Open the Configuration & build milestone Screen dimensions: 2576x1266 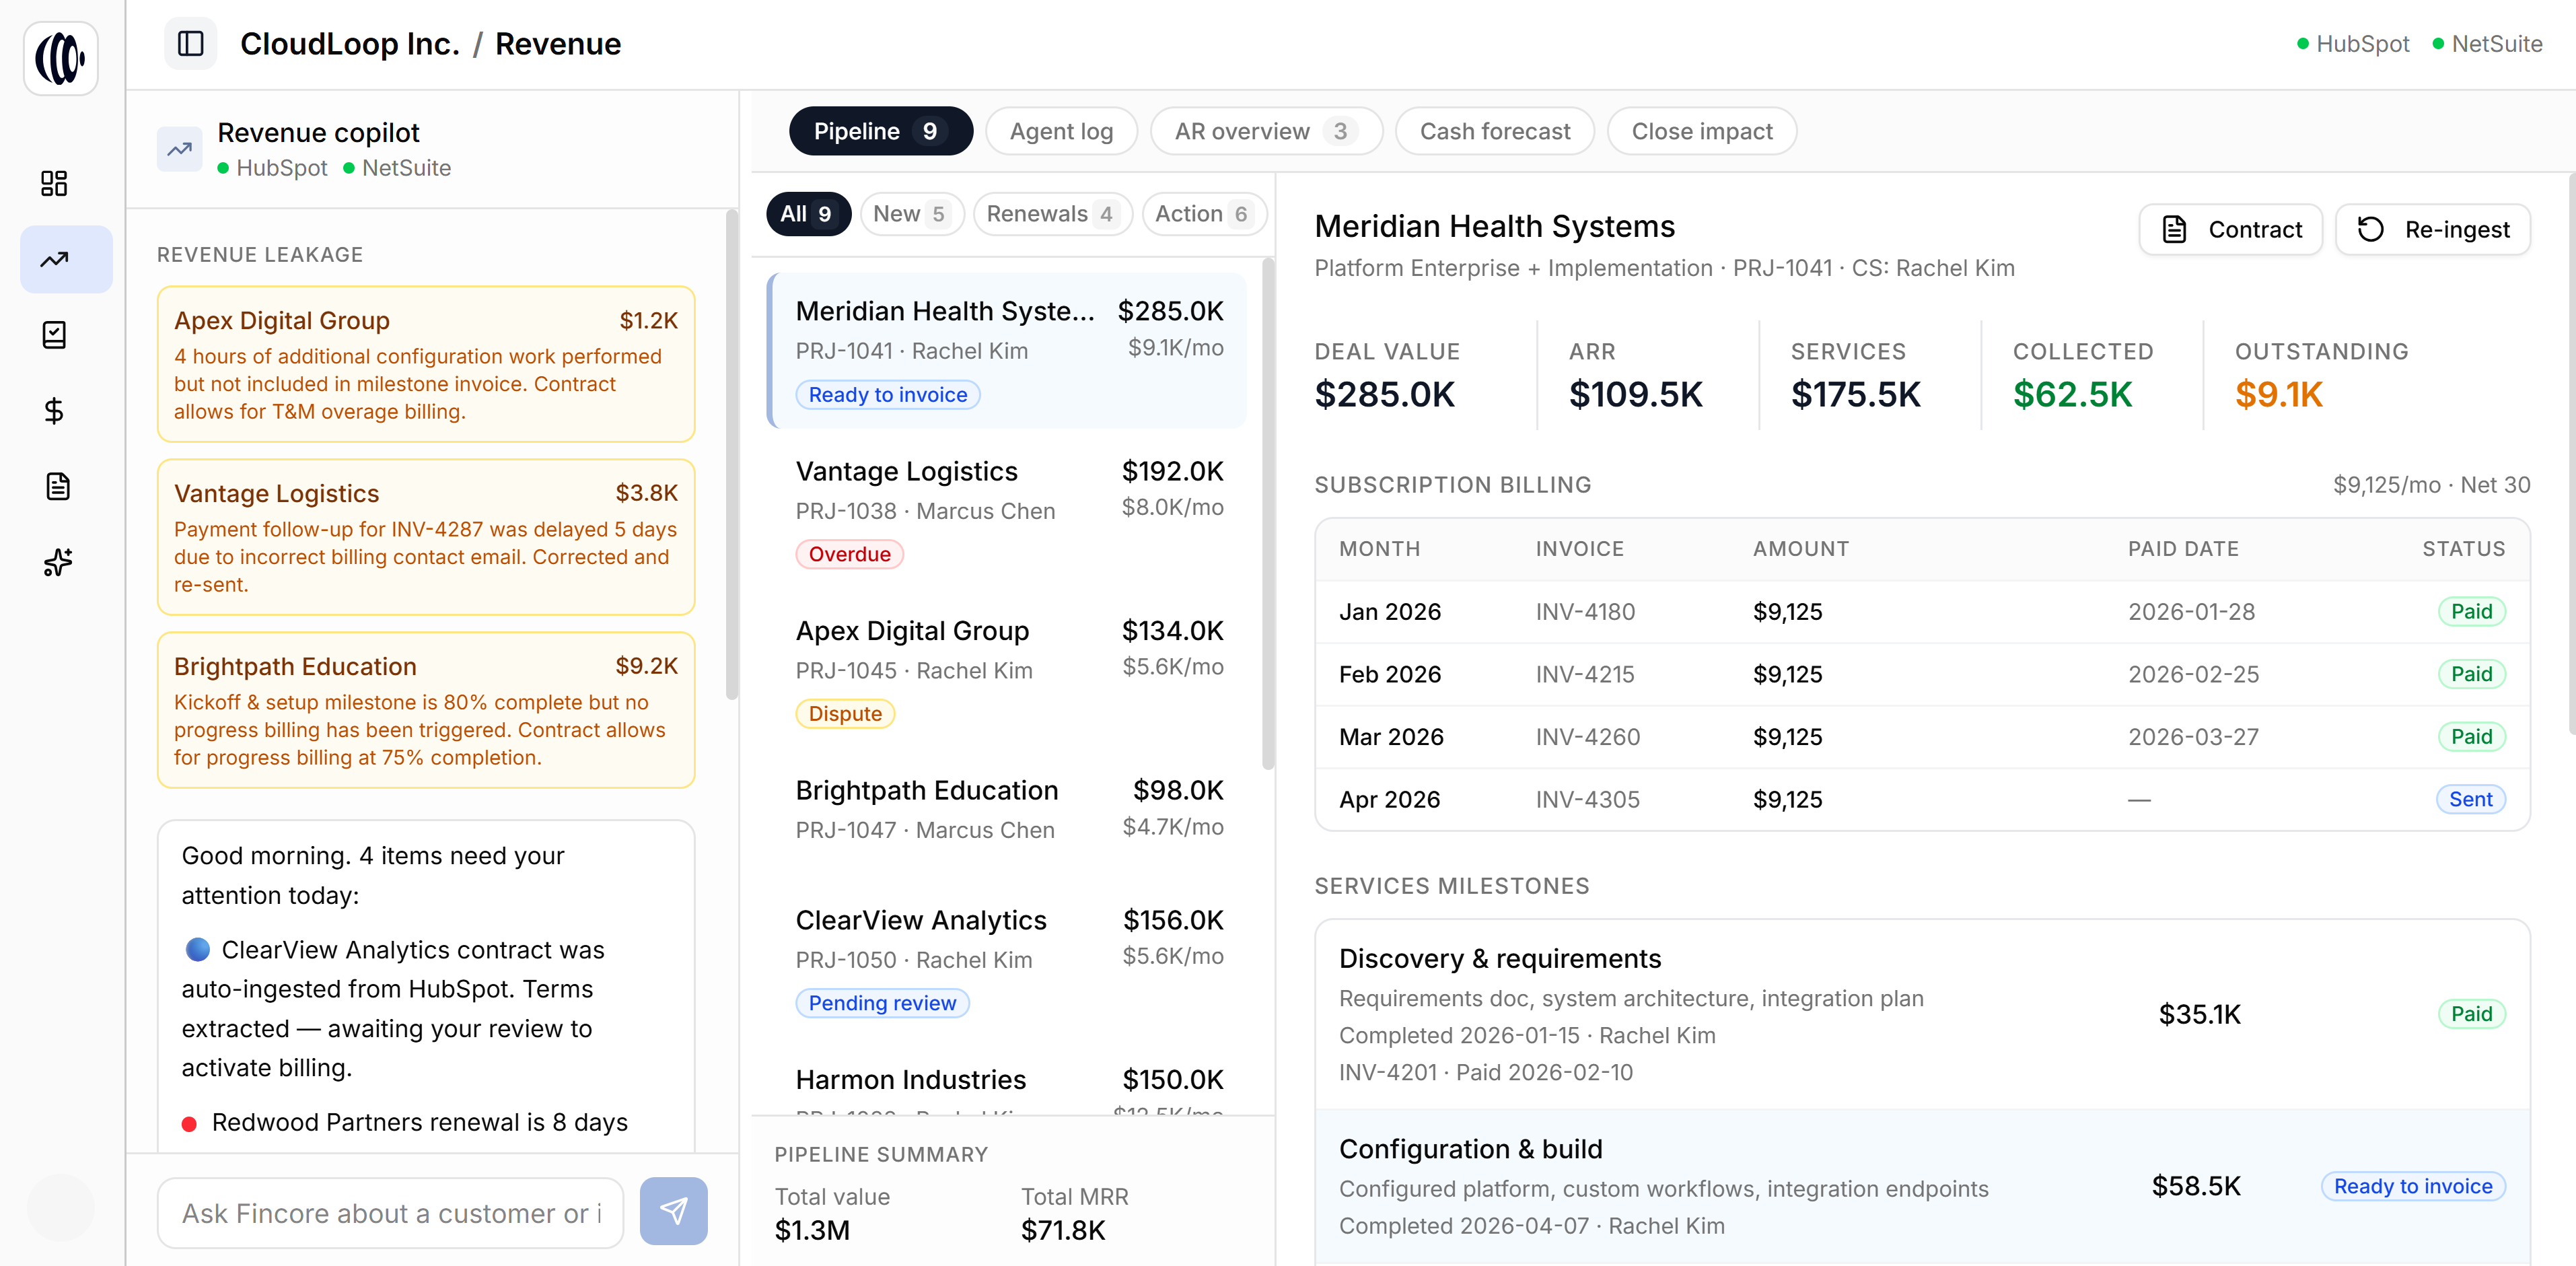click(1922, 1187)
